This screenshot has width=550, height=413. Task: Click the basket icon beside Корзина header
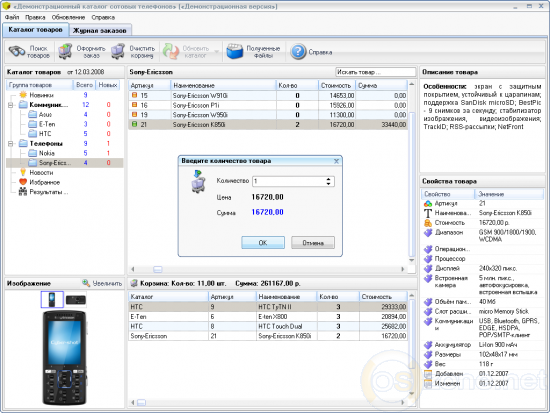tap(134, 283)
